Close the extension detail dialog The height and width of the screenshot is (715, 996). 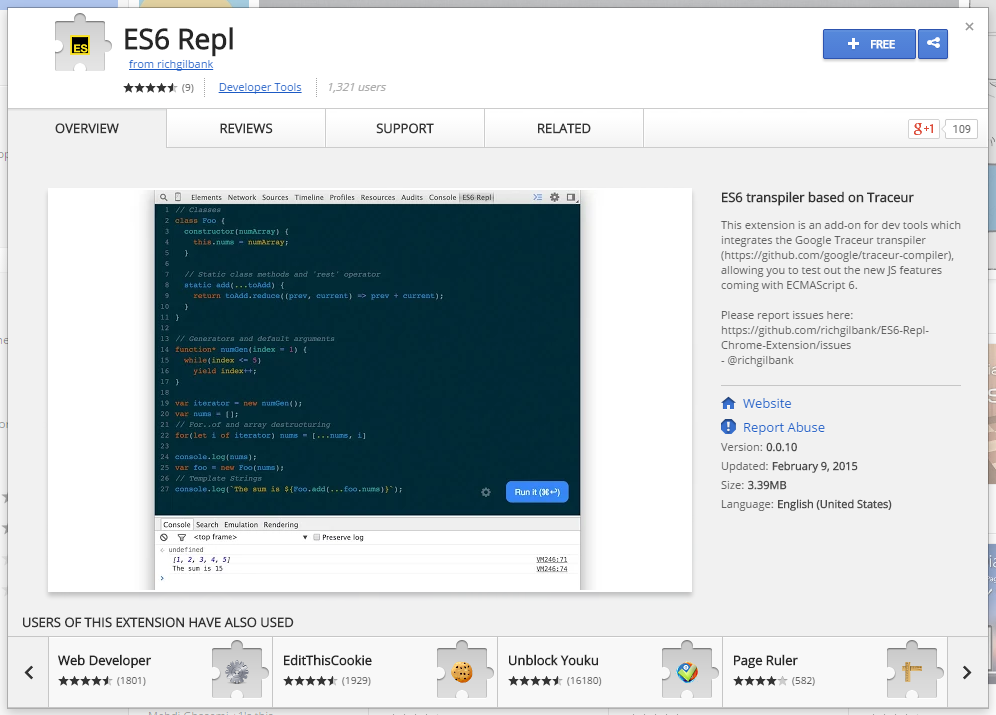tap(969, 27)
